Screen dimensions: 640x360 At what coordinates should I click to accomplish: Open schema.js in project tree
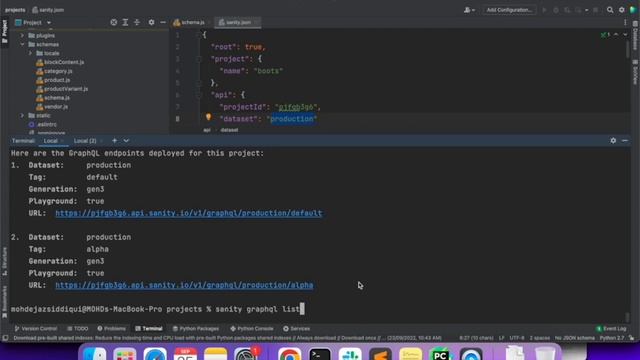(x=53, y=98)
